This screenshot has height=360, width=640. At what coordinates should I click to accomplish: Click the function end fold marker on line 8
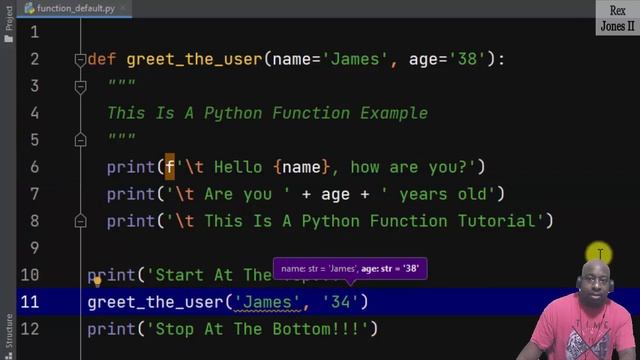[x=80, y=221]
